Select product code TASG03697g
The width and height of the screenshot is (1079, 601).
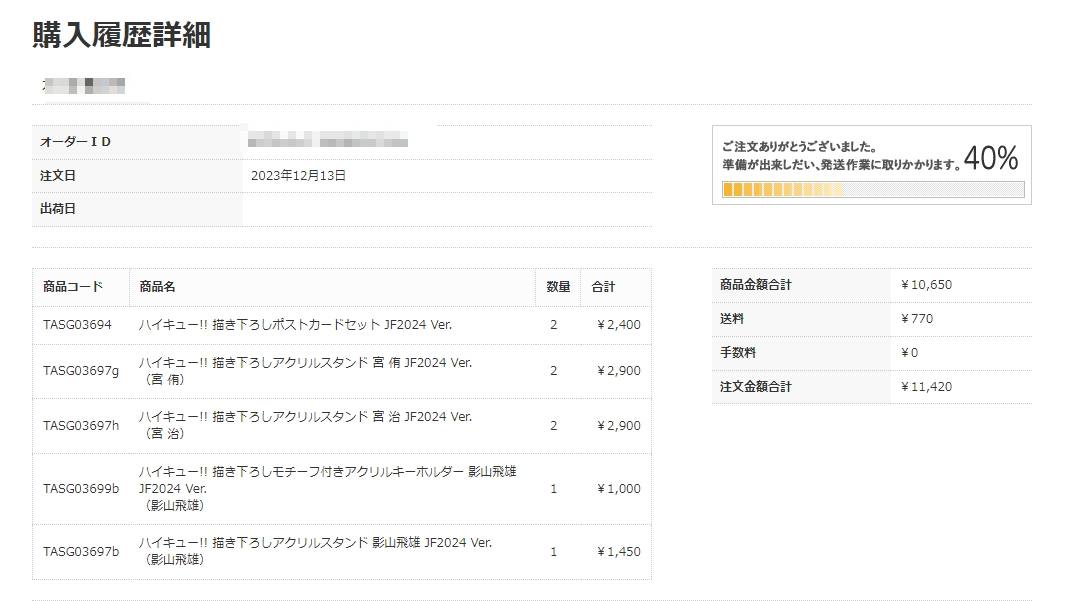coord(81,370)
